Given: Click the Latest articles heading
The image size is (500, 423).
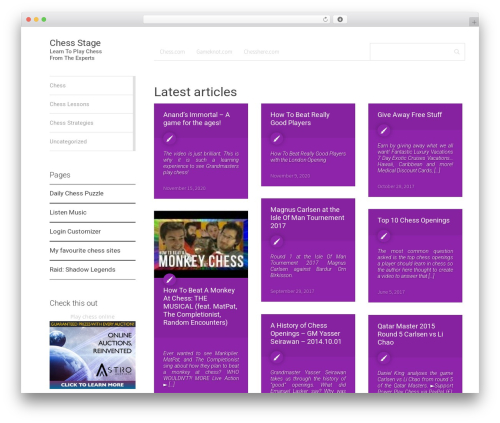Looking at the screenshot, I should (x=195, y=92).
